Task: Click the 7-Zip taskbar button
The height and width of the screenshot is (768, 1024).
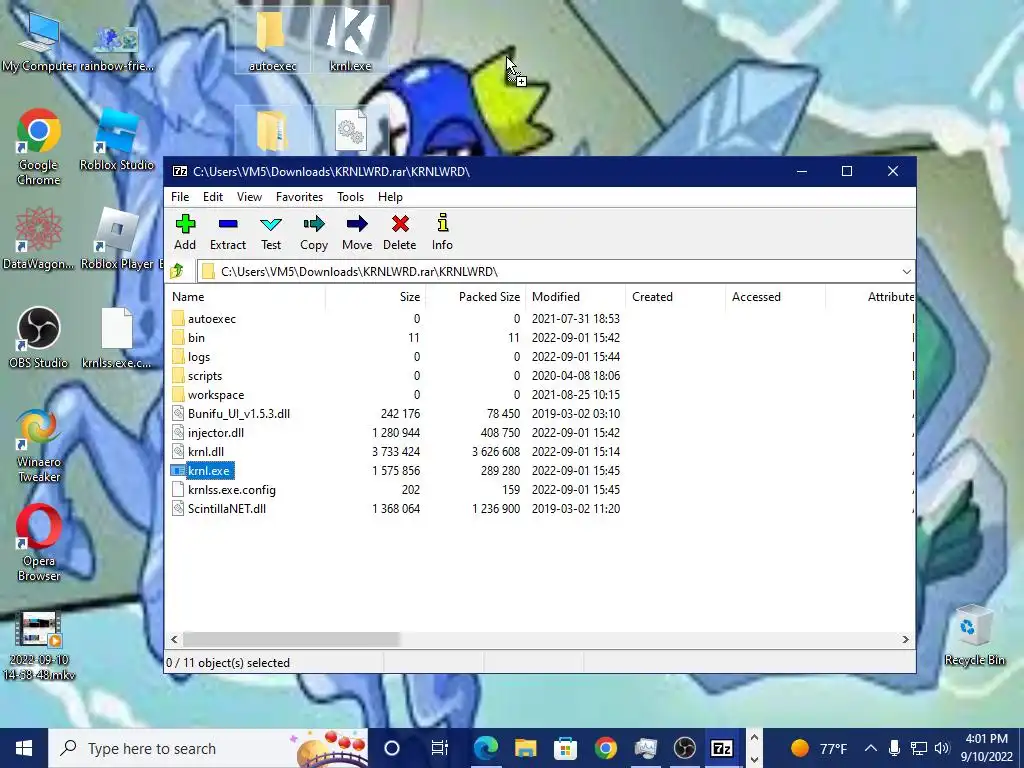Action: [722, 748]
